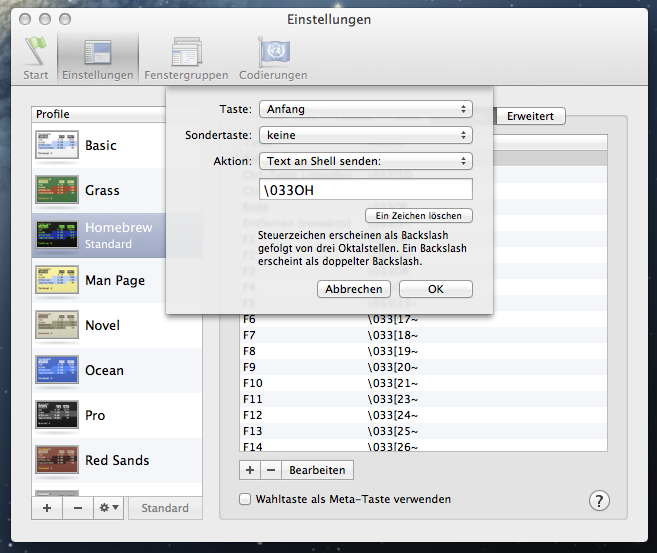Switch to the Erweitert tab
Viewport: 657px width, 553px height.
point(530,116)
